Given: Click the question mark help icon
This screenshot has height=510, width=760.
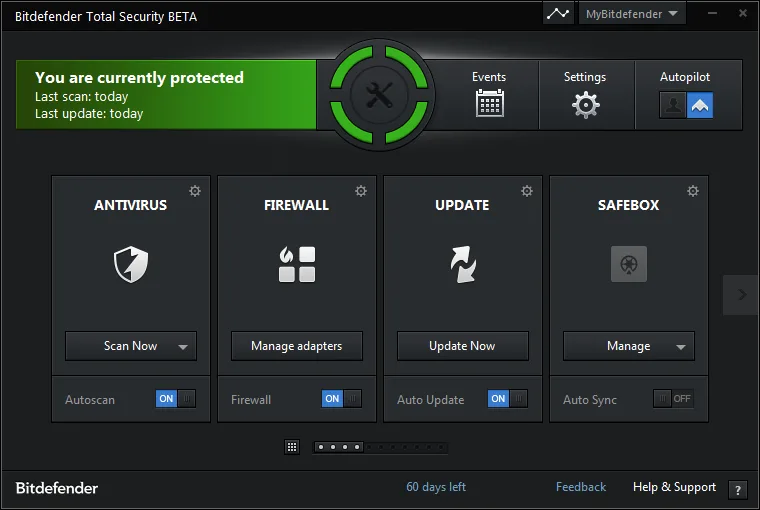Looking at the screenshot, I should point(737,490).
